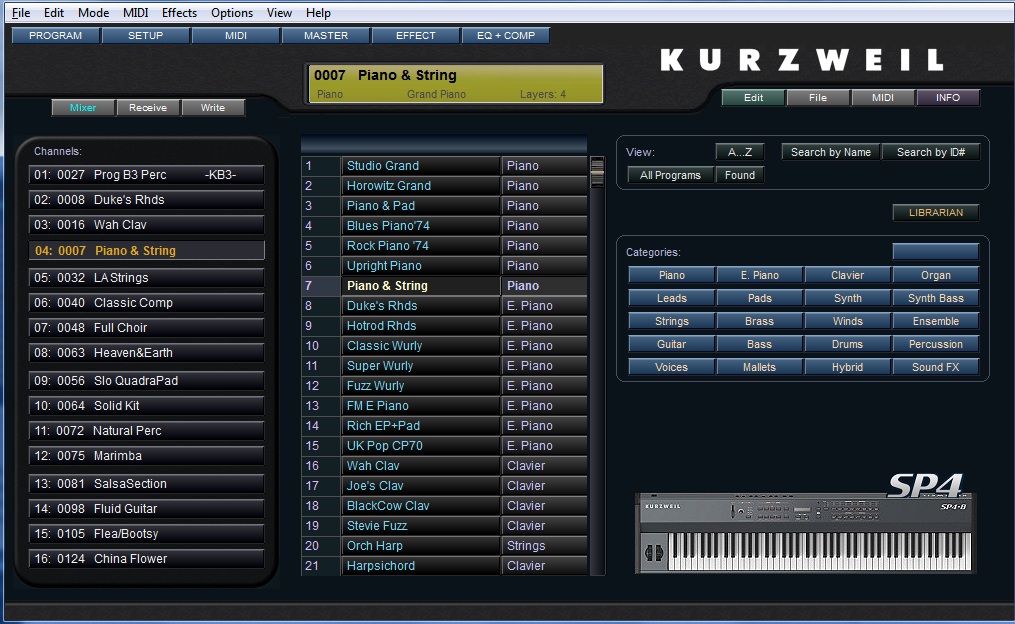Open the Mode menu
This screenshot has width=1015, height=624.
pyautogui.click(x=93, y=13)
